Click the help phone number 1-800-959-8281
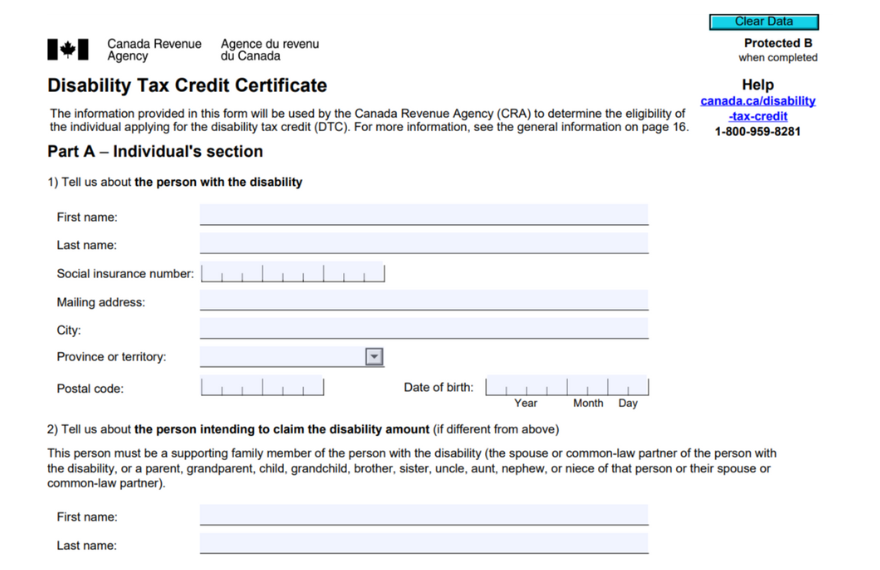The image size is (880, 570). tap(757, 131)
